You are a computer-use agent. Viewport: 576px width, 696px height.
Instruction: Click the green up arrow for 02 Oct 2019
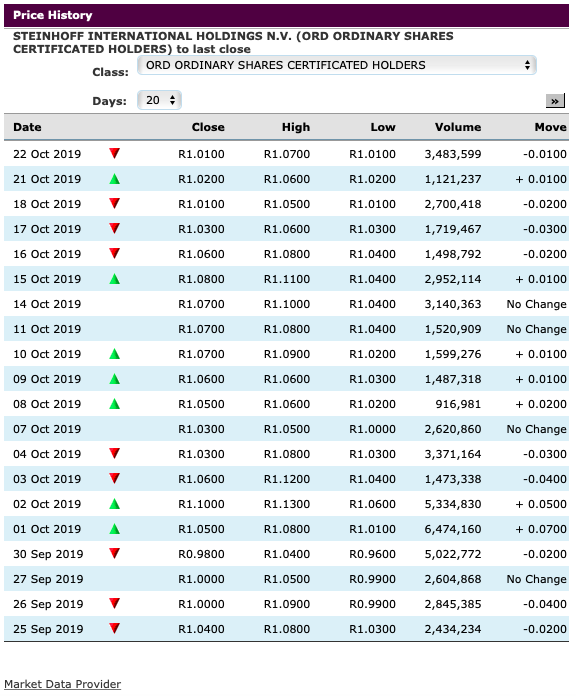(114, 504)
